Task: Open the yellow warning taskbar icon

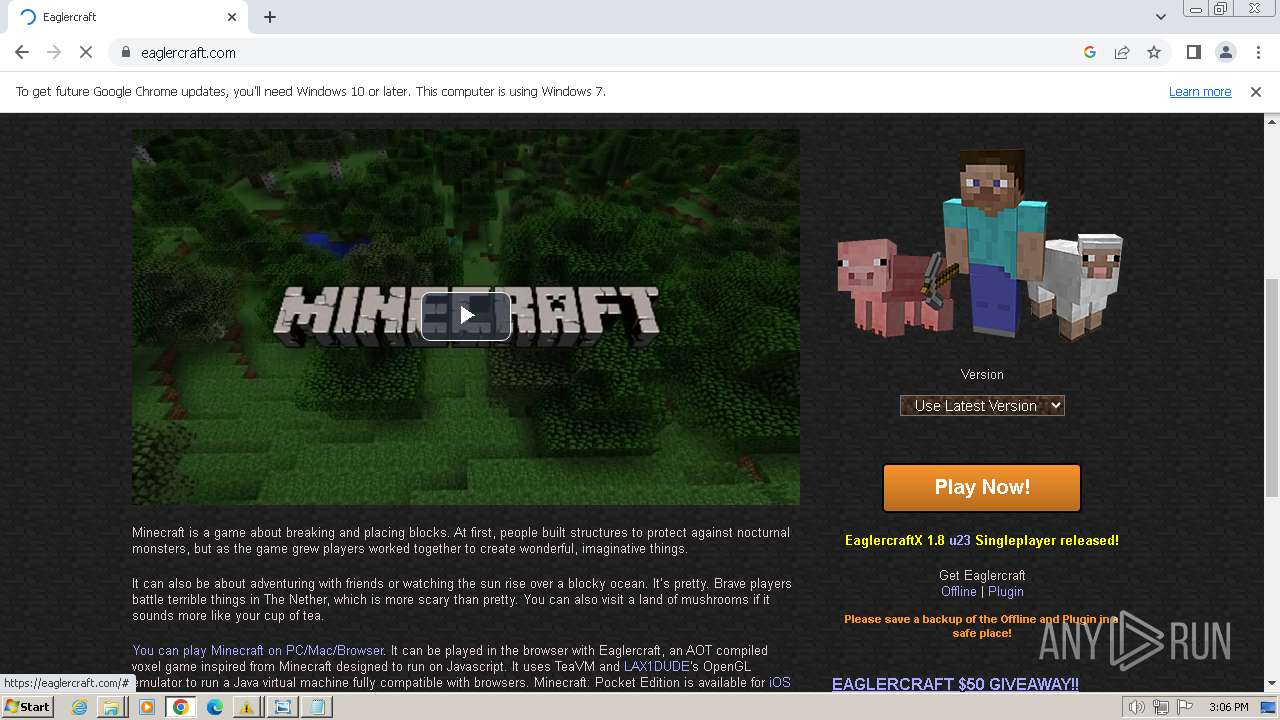Action: (x=246, y=707)
